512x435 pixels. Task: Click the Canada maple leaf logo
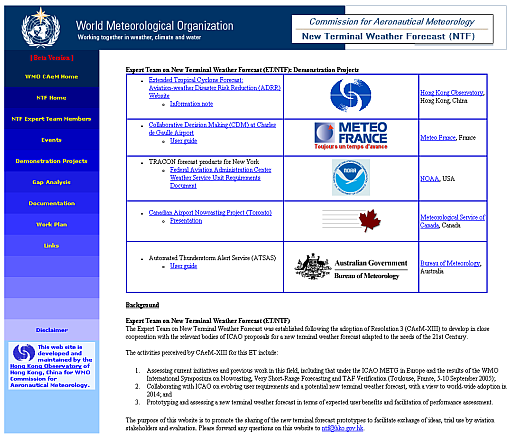point(351,220)
